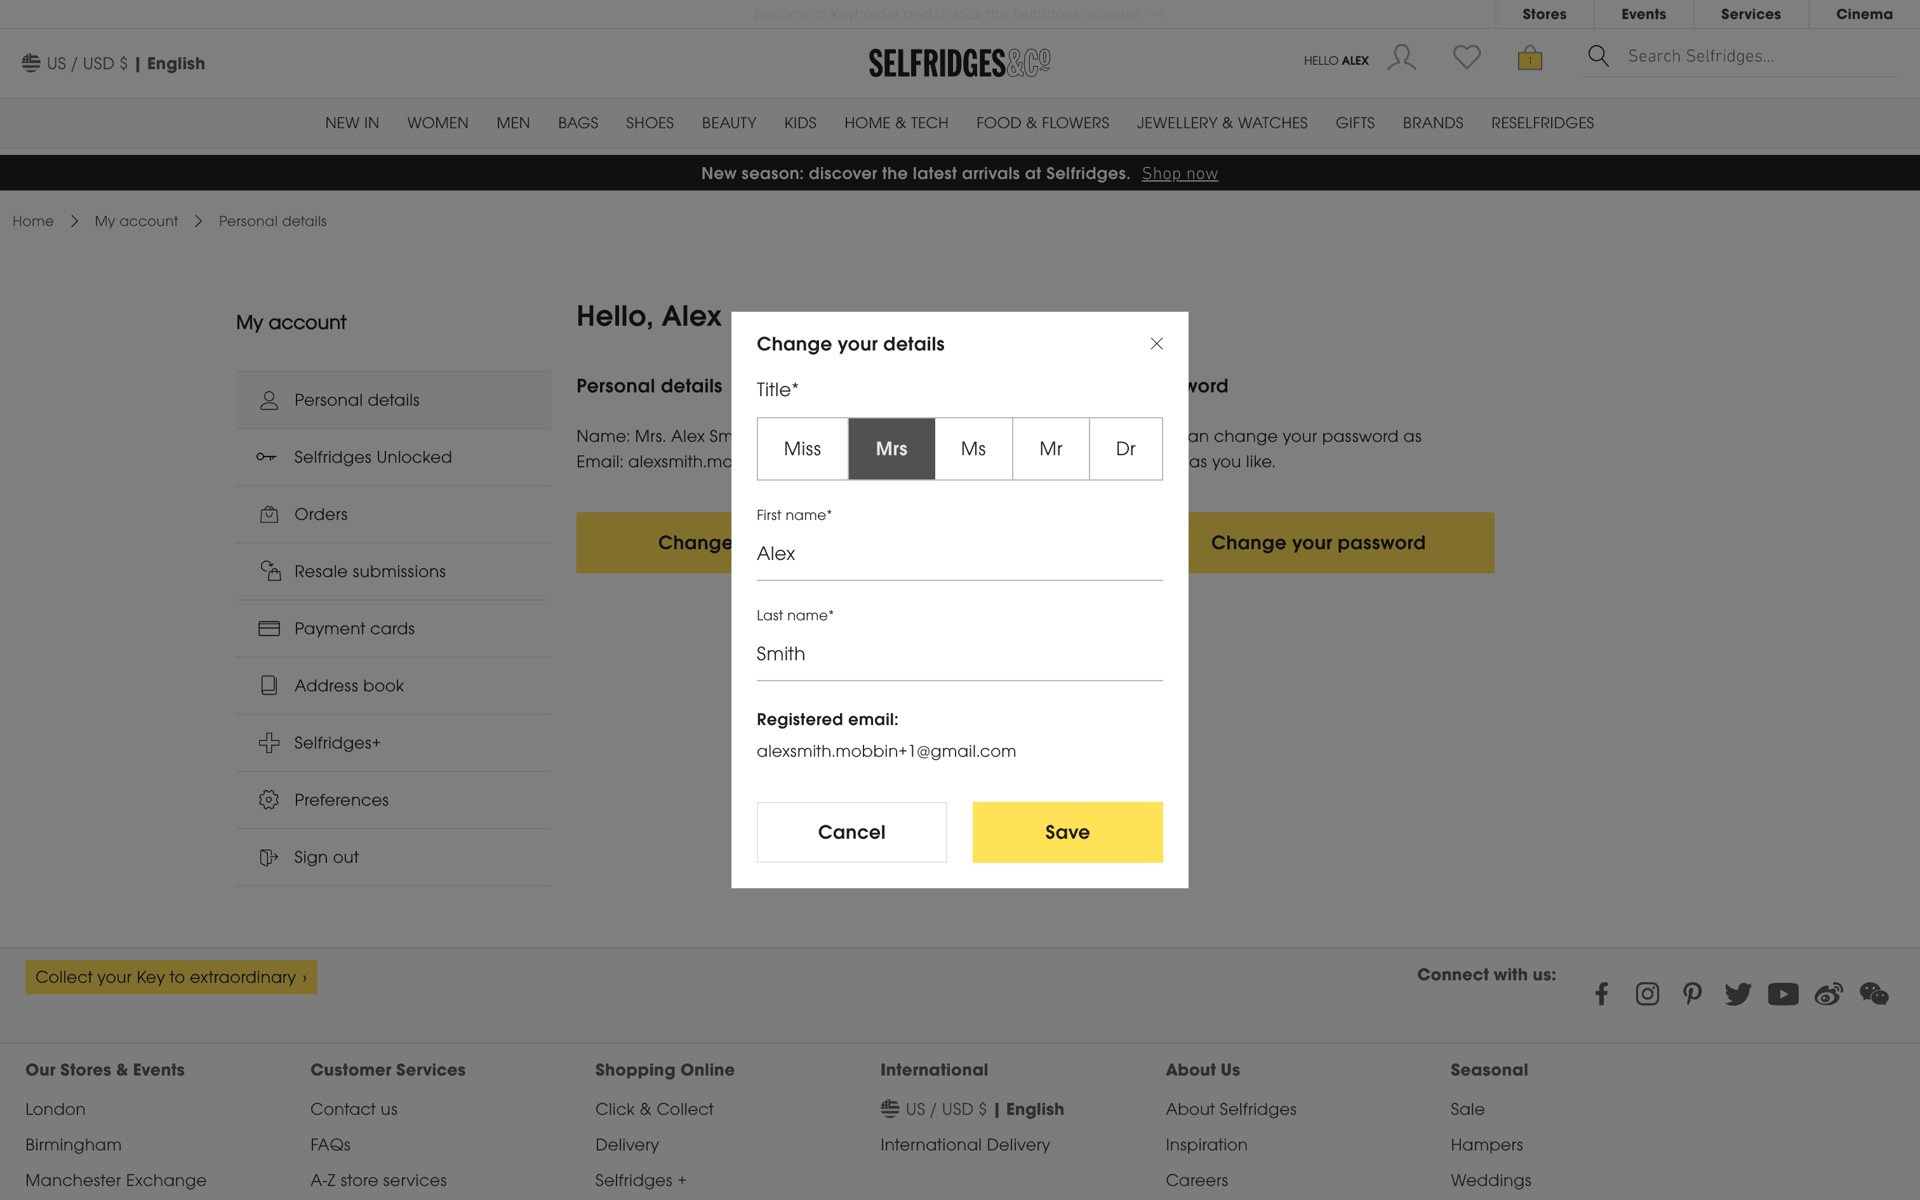Open the Stores top link
The image size is (1920, 1200).
[x=1544, y=14]
